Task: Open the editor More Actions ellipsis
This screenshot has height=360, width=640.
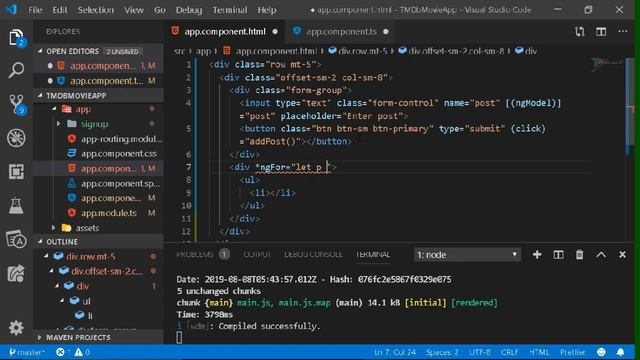Action: [622, 31]
